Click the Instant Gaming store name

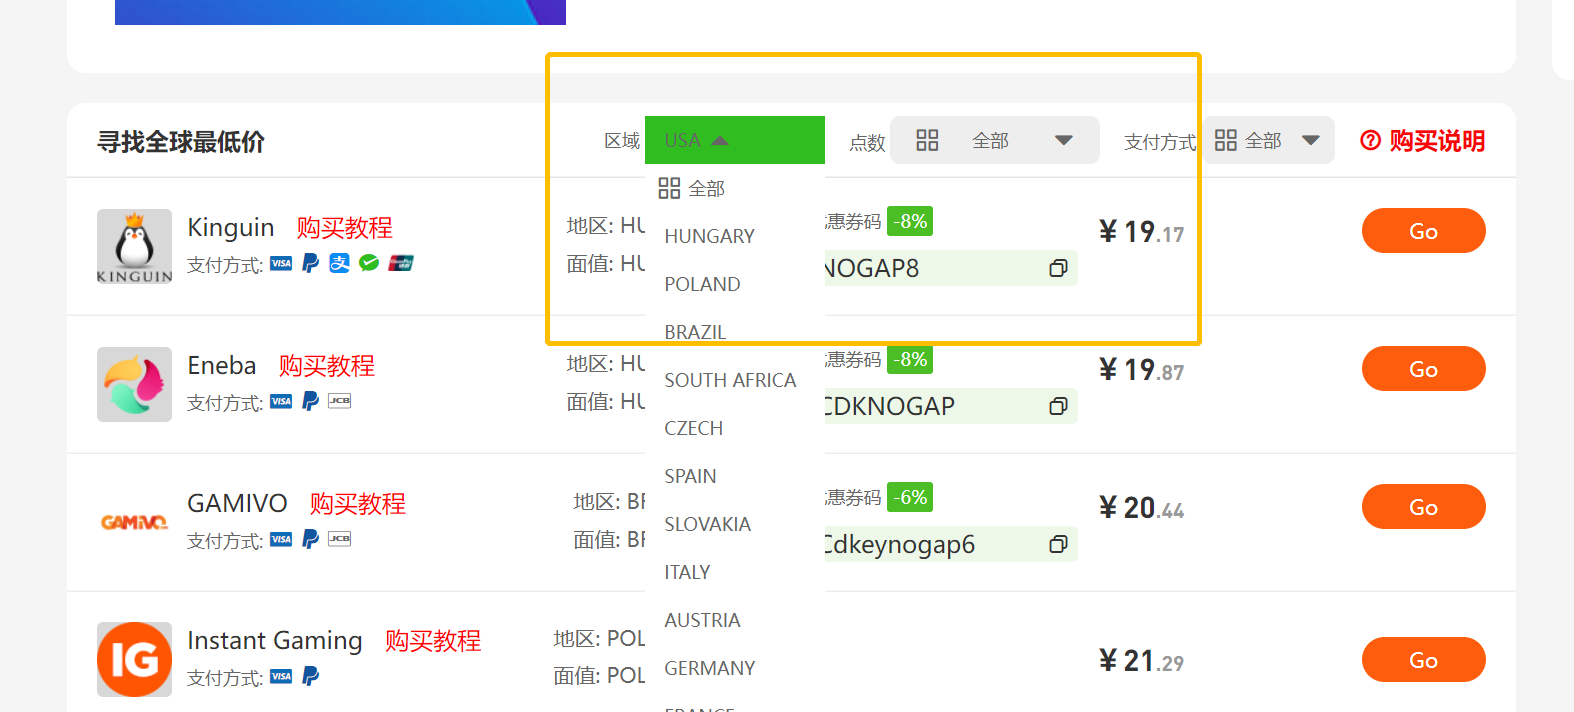(275, 641)
